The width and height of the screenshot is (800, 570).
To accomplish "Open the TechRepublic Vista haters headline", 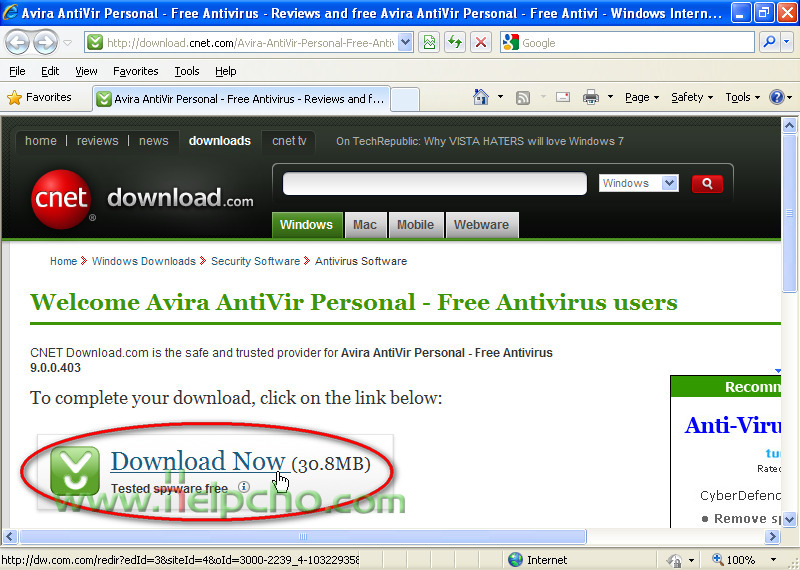I will (480, 141).
